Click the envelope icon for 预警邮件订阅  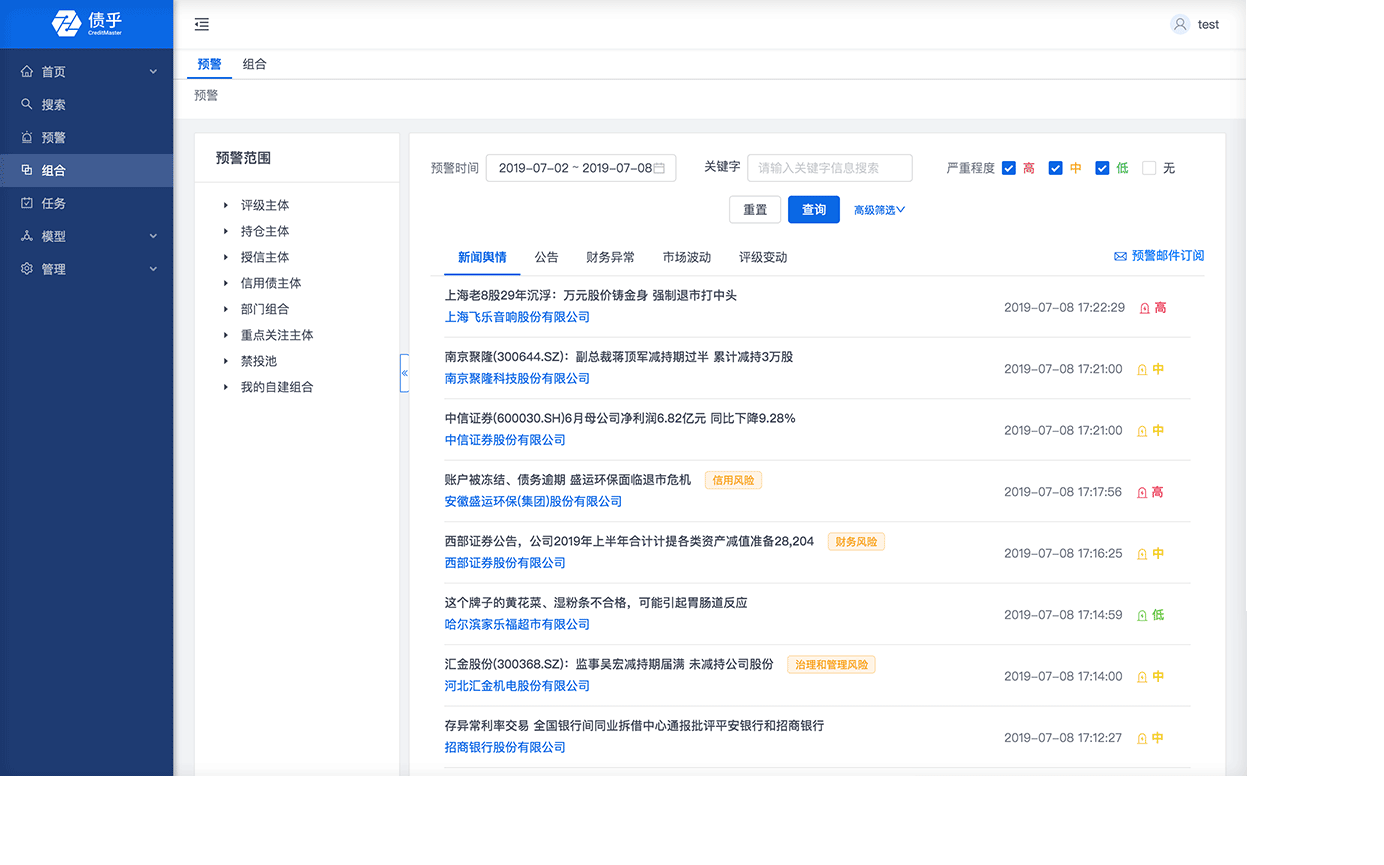pyautogui.click(x=1120, y=257)
